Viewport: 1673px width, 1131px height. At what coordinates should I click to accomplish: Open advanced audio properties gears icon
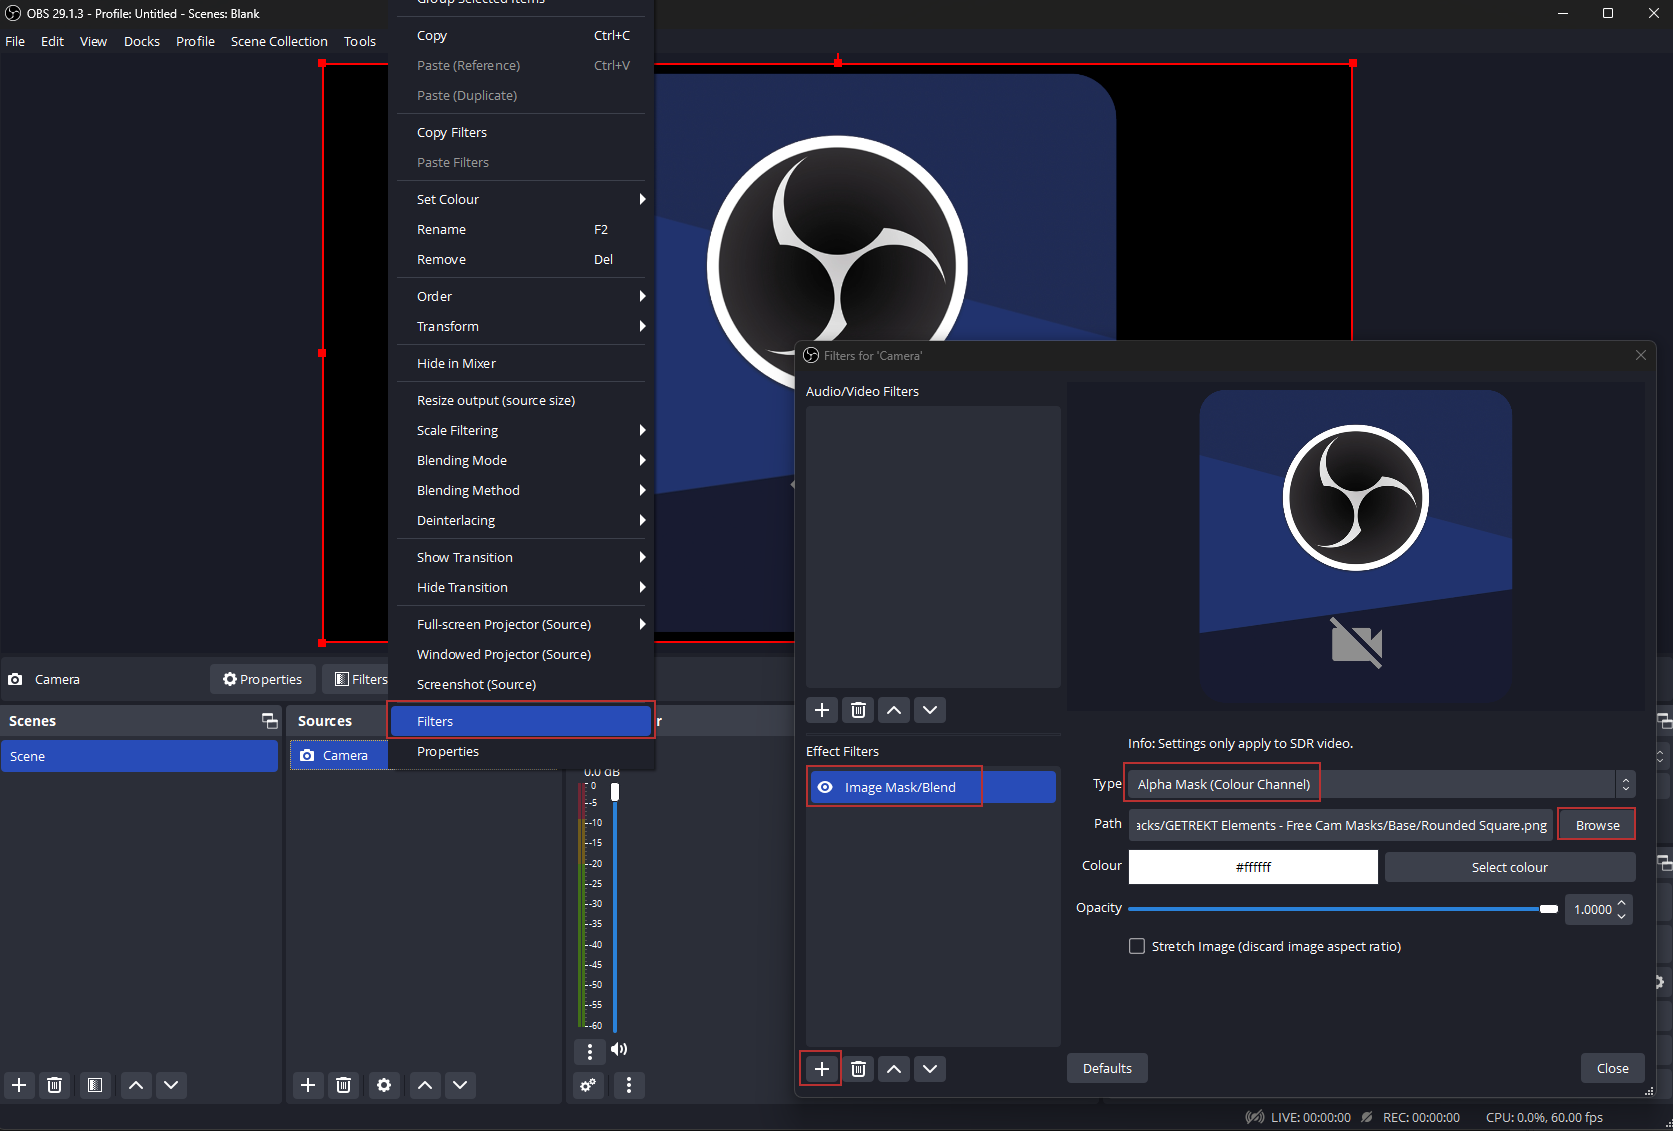pyautogui.click(x=588, y=1085)
